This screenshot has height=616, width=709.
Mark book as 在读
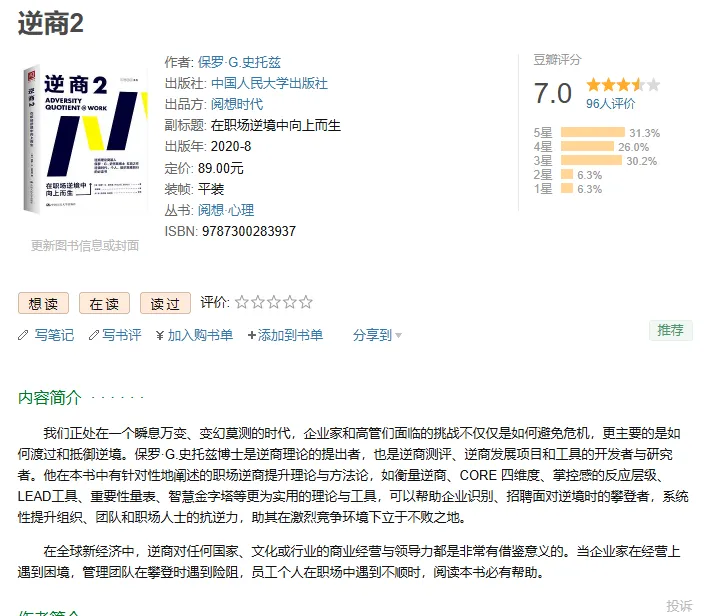coord(104,303)
